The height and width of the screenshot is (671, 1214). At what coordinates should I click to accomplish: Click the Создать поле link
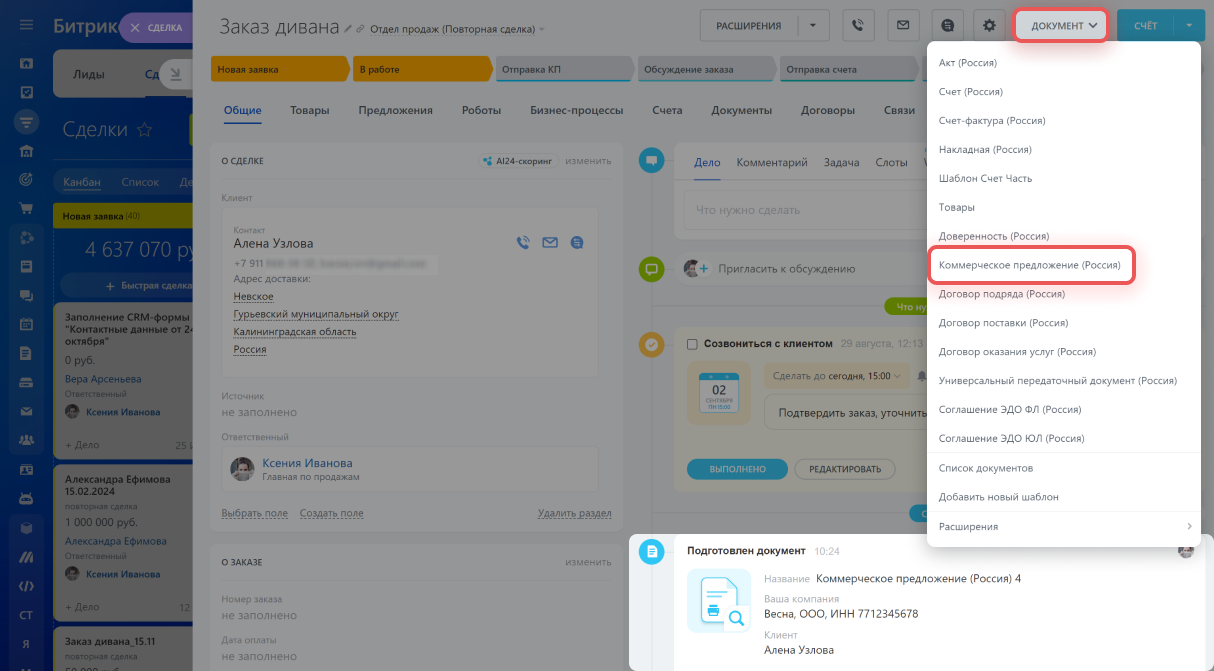(x=332, y=513)
